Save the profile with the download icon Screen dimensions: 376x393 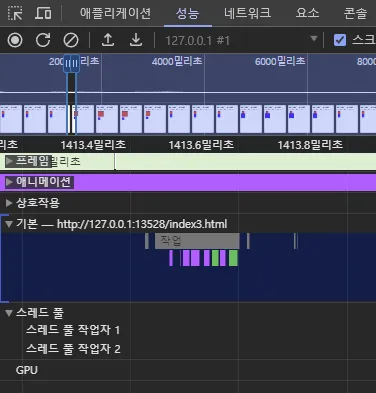pos(136,40)
